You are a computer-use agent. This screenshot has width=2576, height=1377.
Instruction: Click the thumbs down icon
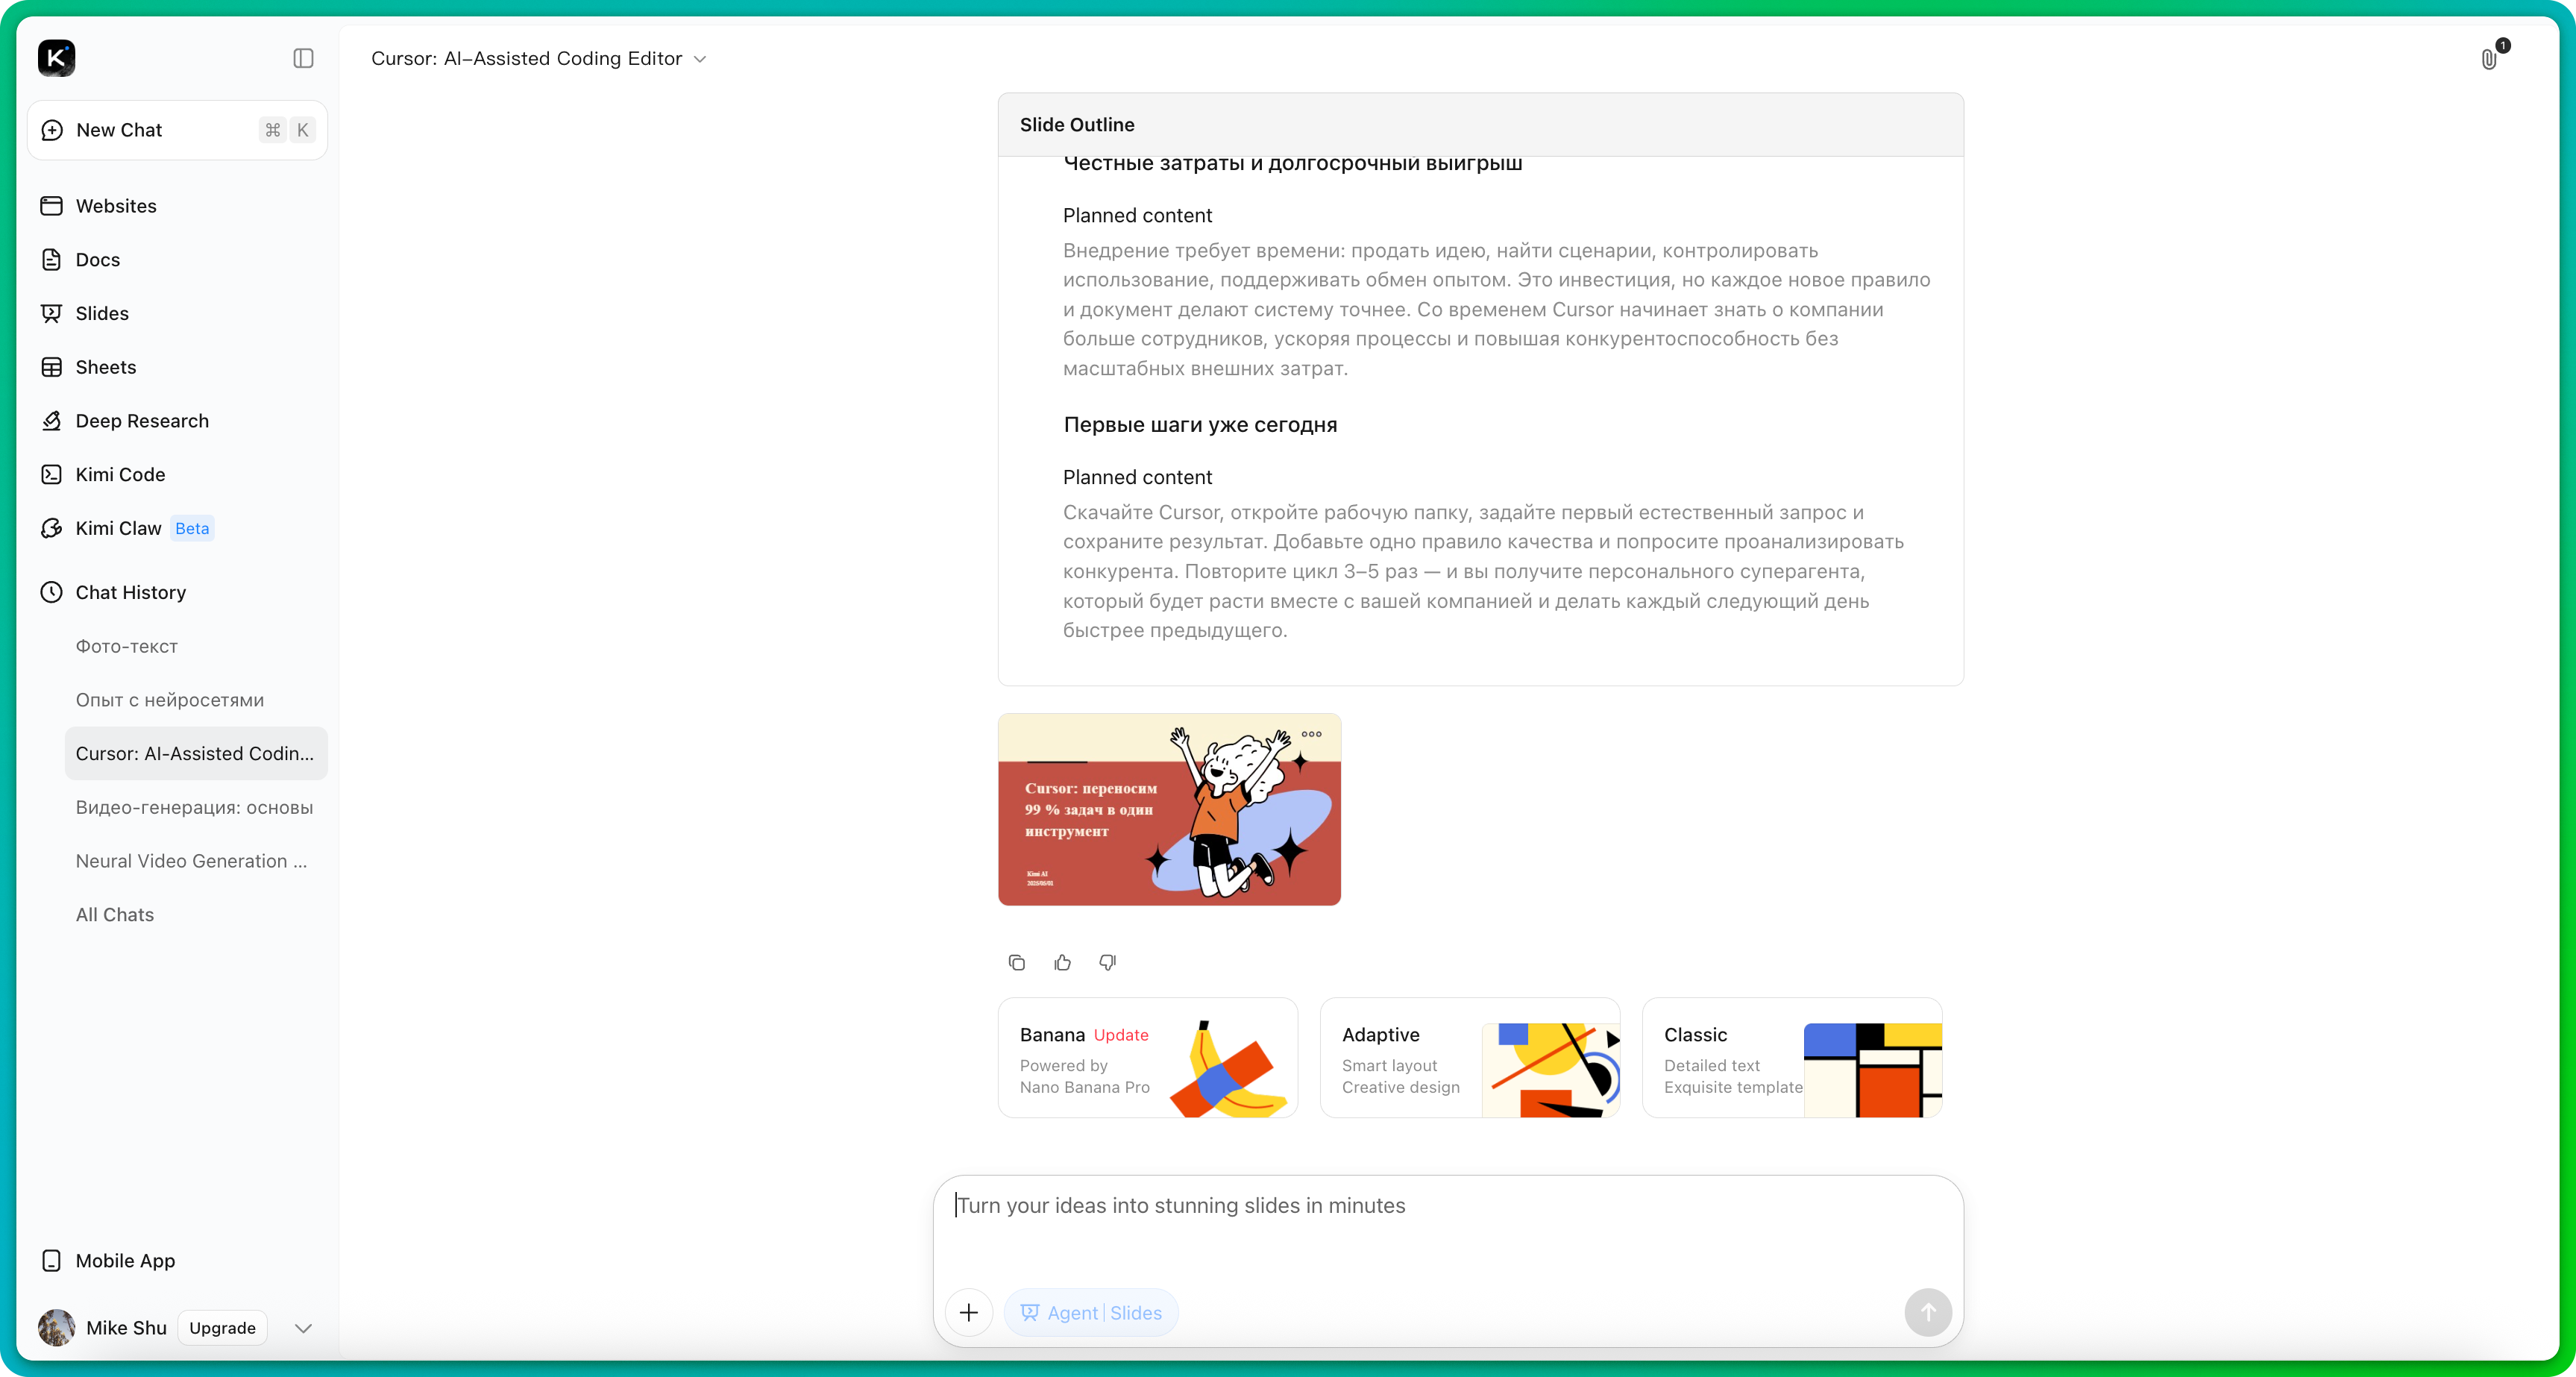1107,962
